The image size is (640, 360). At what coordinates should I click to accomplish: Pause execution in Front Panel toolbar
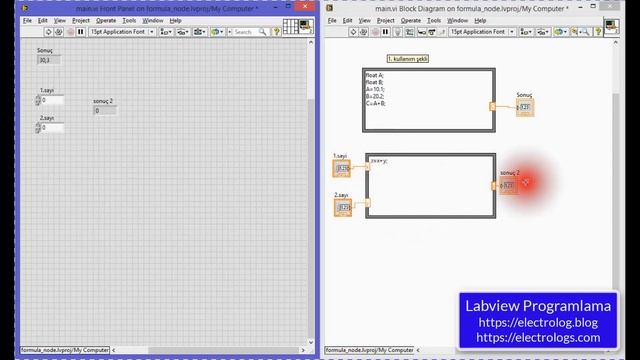pyautogui.click(x=80, y=32)
